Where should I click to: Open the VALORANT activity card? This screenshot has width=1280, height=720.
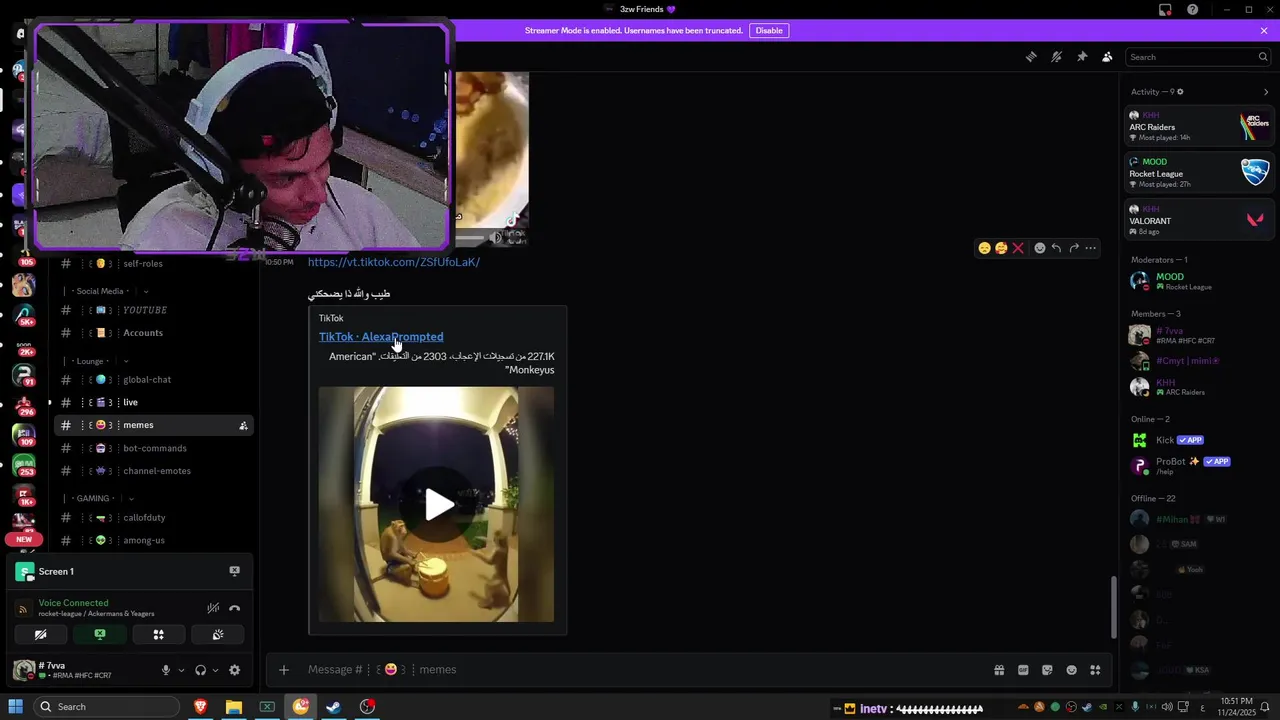point(1199,220)
